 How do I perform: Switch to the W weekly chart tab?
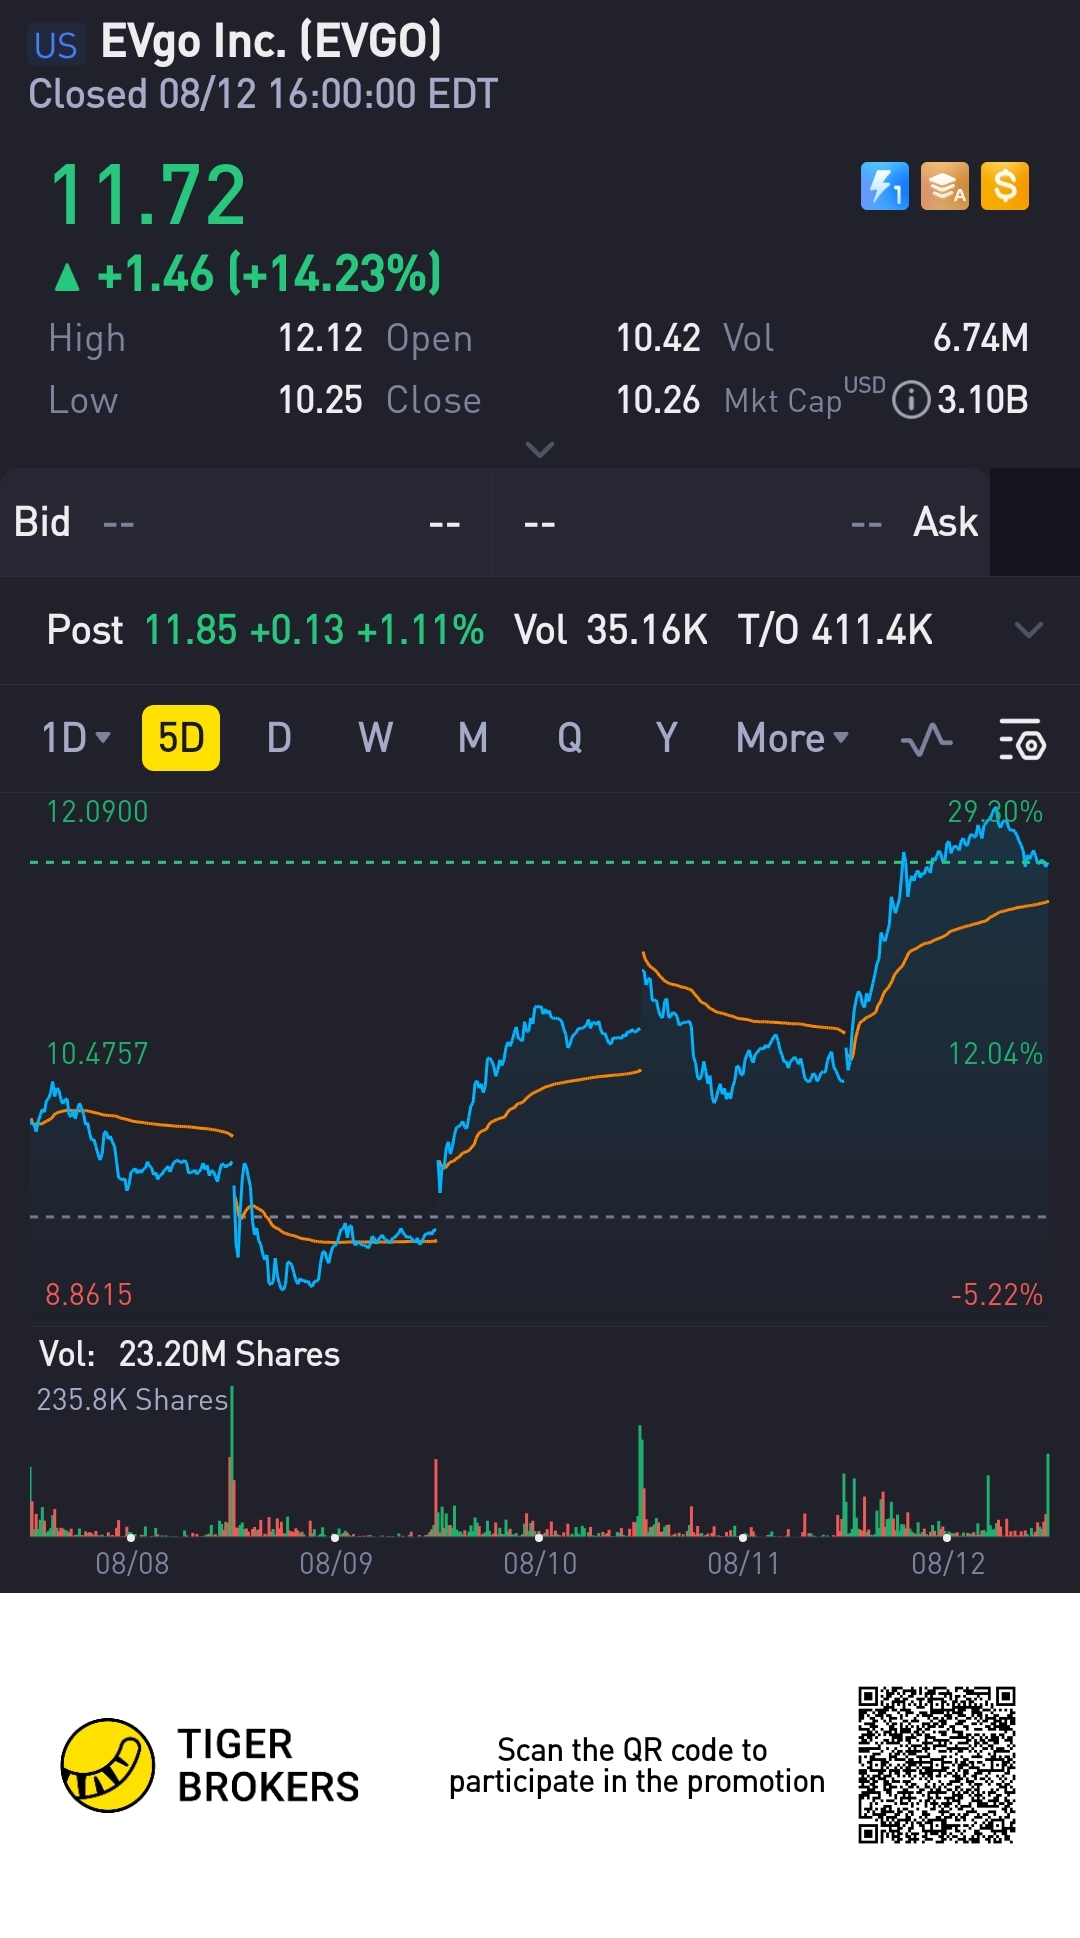[375, 738]
